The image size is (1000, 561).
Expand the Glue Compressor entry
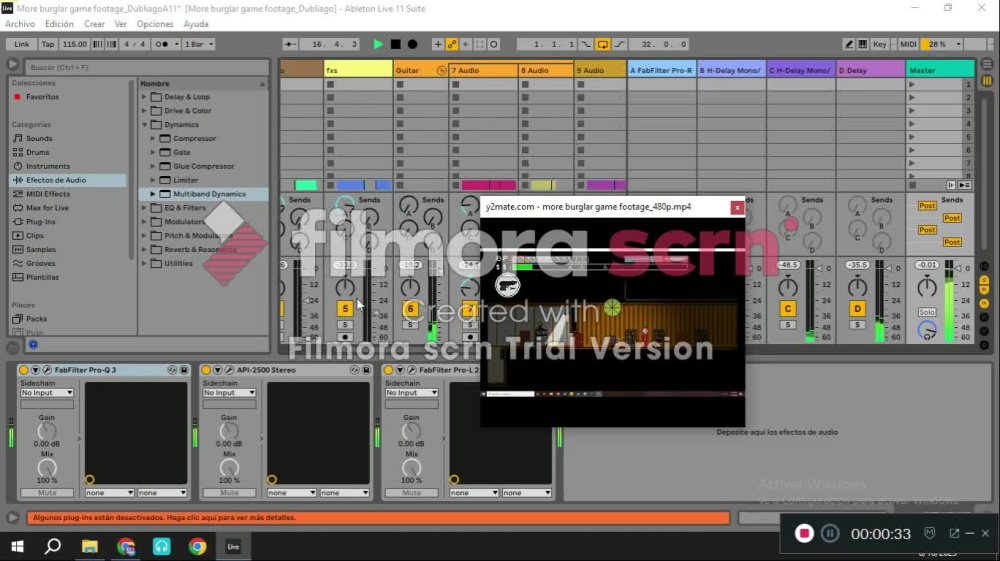click(x=153, y=166)
